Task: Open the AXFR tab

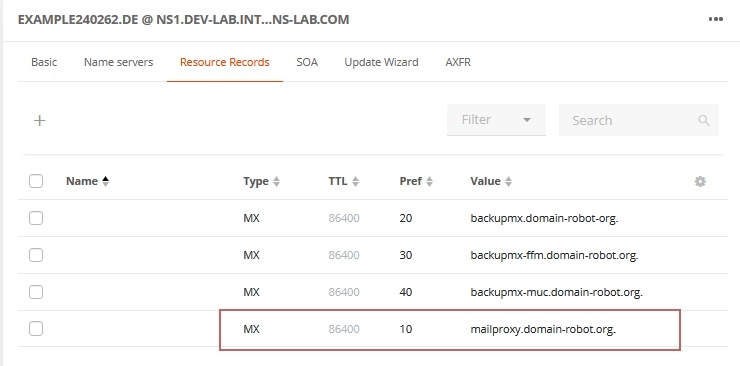Action: coord(458,62)
